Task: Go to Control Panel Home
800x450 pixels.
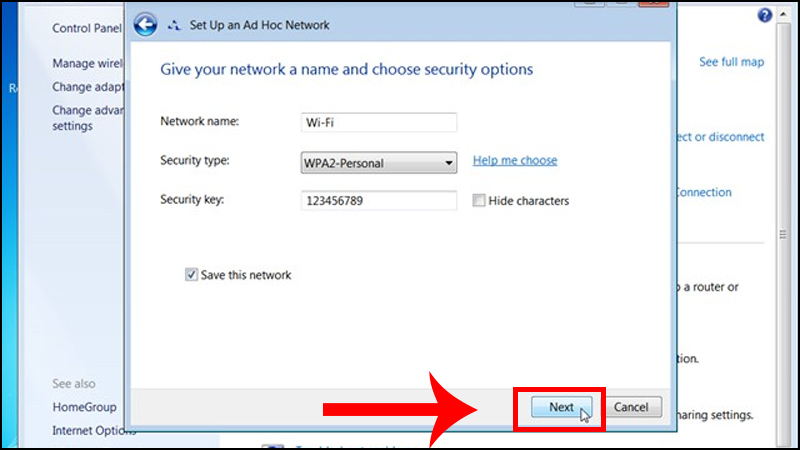Action: click(87, 28)
